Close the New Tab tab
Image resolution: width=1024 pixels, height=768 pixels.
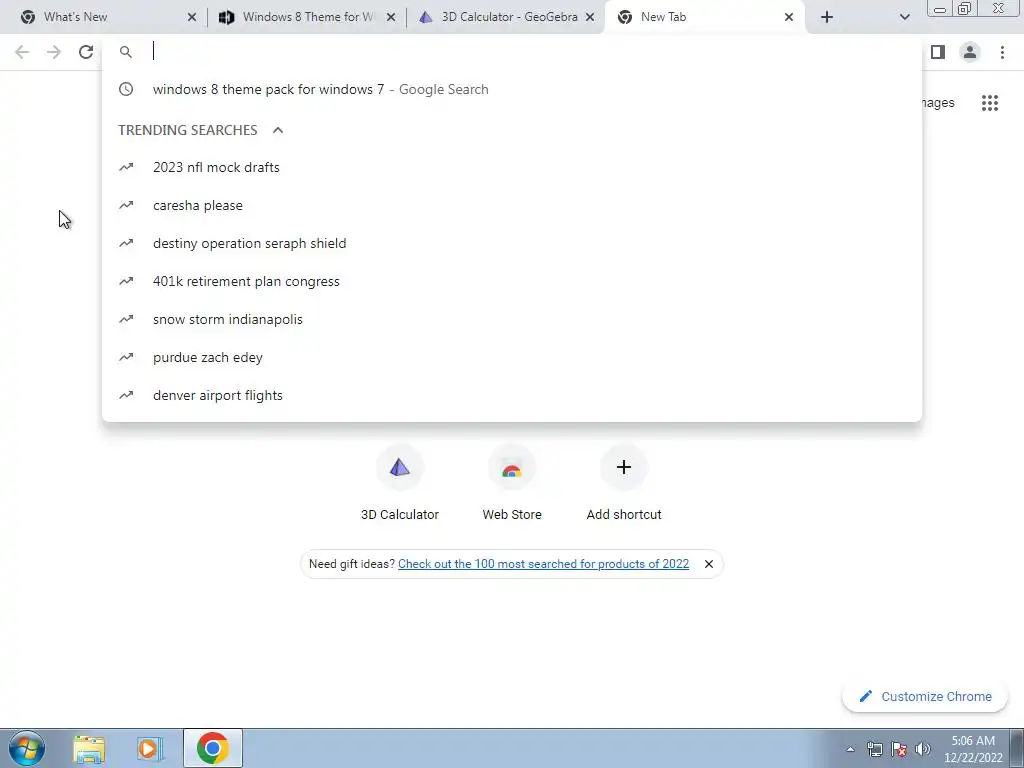tap(789, 17)
